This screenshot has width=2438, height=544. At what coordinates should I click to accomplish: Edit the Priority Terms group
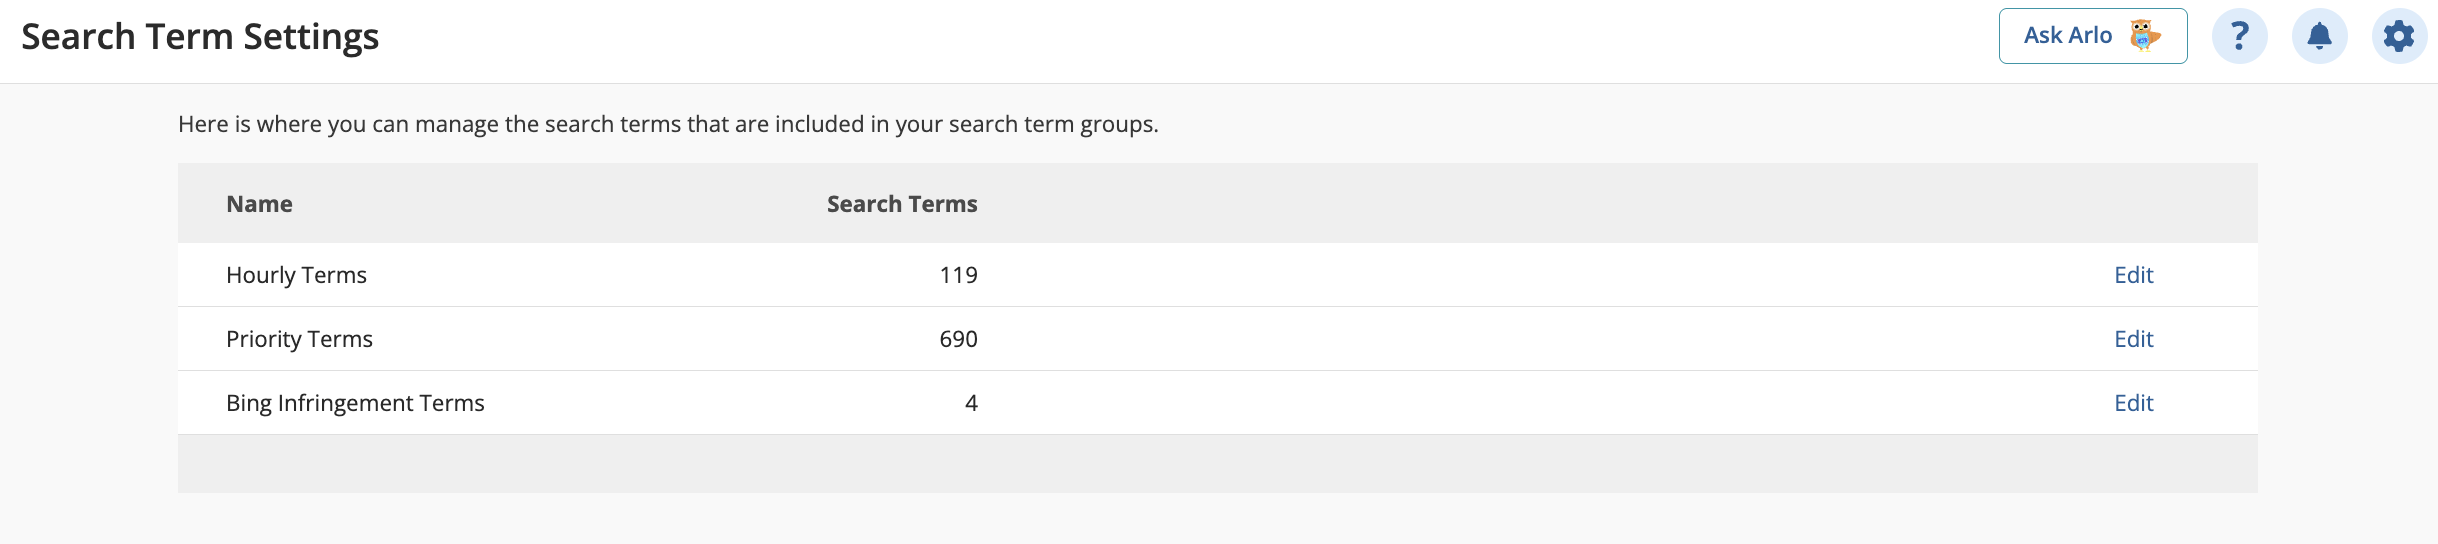(2133, 339)
